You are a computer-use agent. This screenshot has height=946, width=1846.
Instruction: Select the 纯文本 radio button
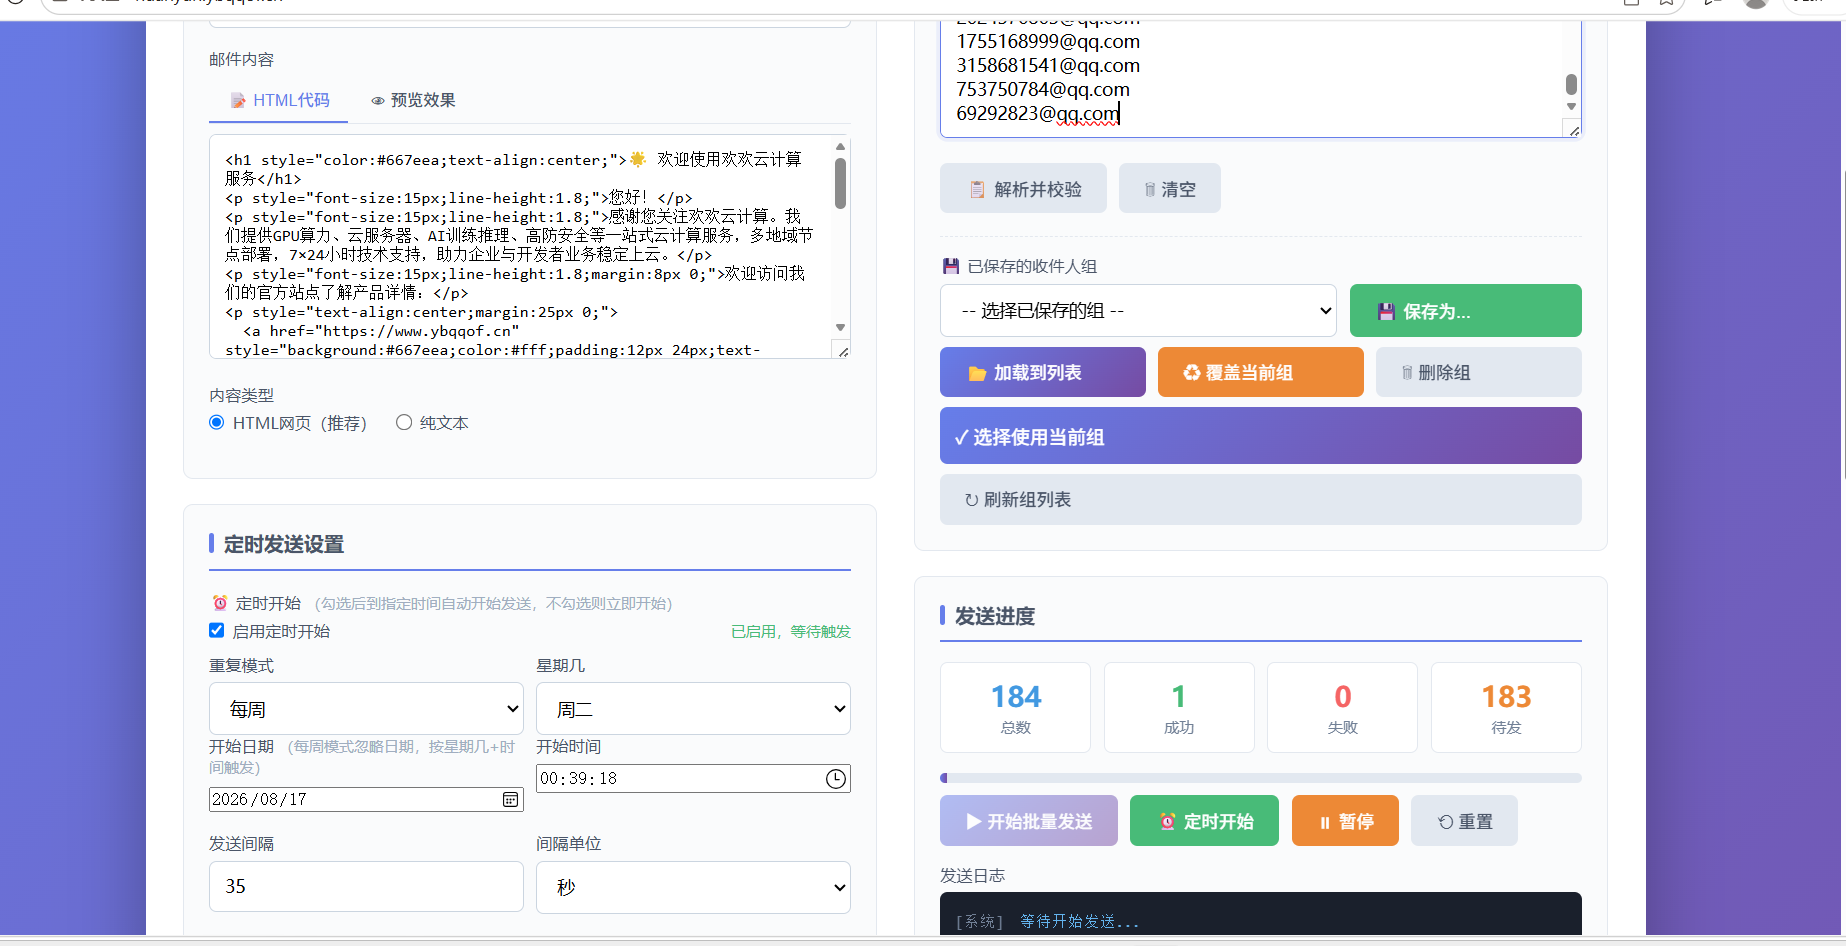(404, 422)
